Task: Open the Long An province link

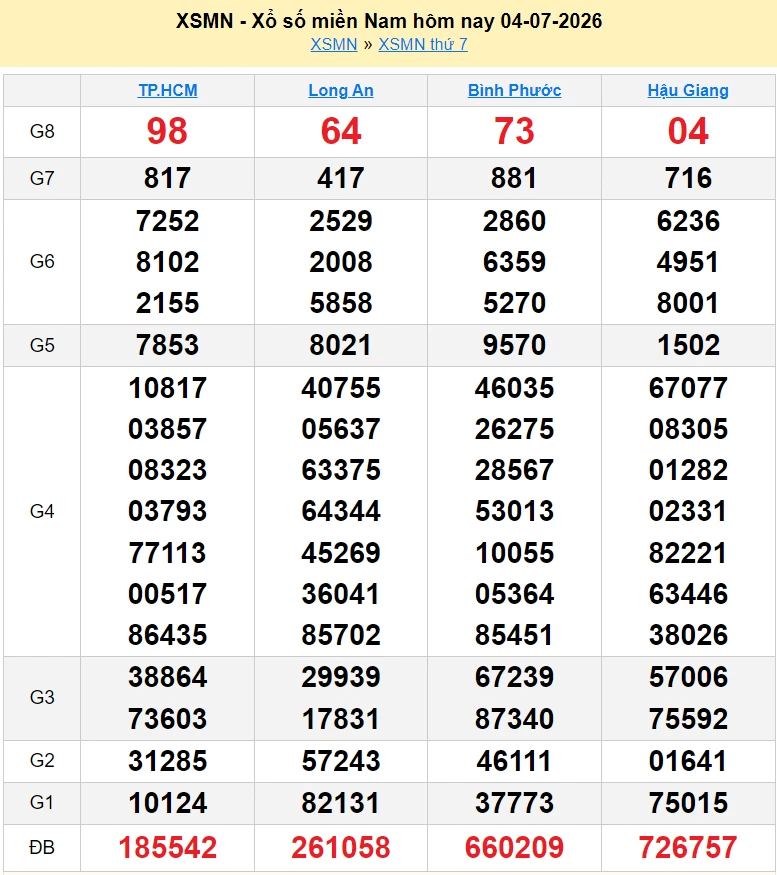Action: point(340,90)
